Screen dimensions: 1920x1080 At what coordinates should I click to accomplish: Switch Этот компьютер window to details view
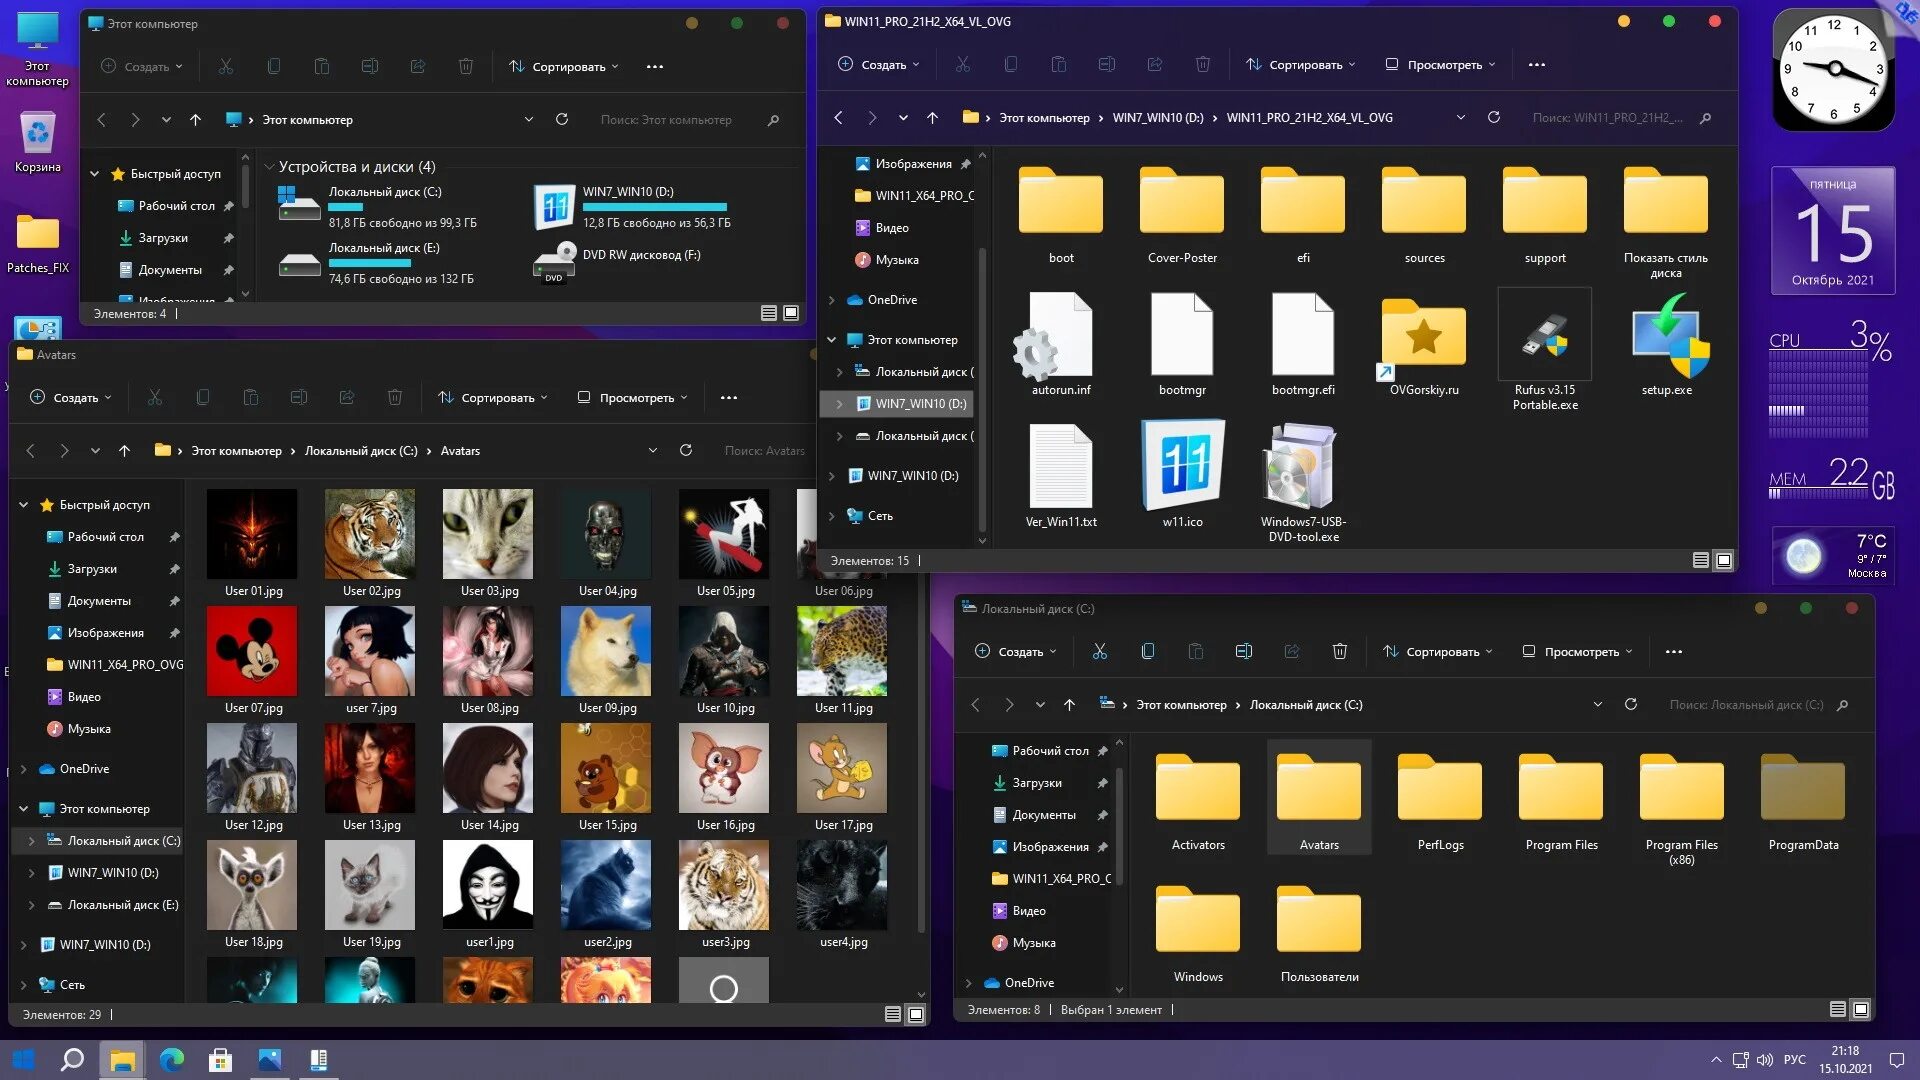coord(769,314)
